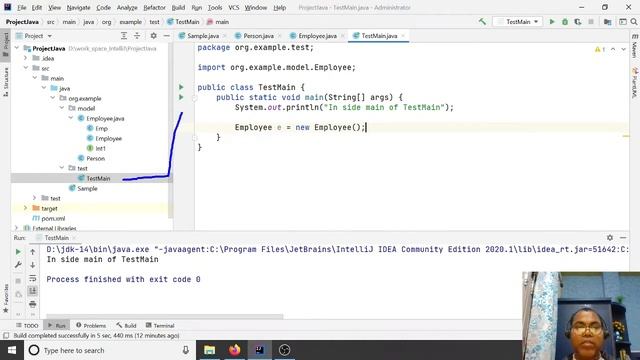Click the Search Everywhere magnifier icon

pyautogui.click(x=634, y=22)
